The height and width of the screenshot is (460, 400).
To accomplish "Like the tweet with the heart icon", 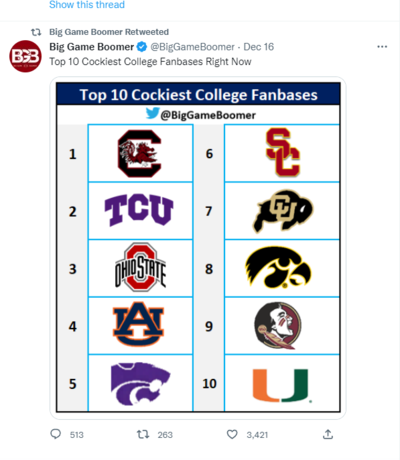I will [x=232, y=434].
